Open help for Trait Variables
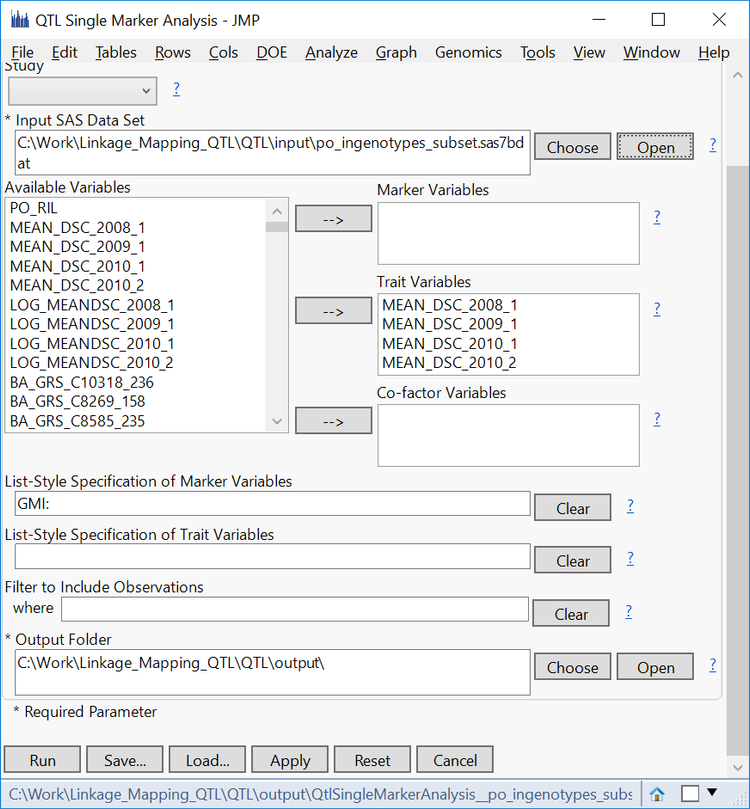 pyautogui.click(x=657, y=309)
